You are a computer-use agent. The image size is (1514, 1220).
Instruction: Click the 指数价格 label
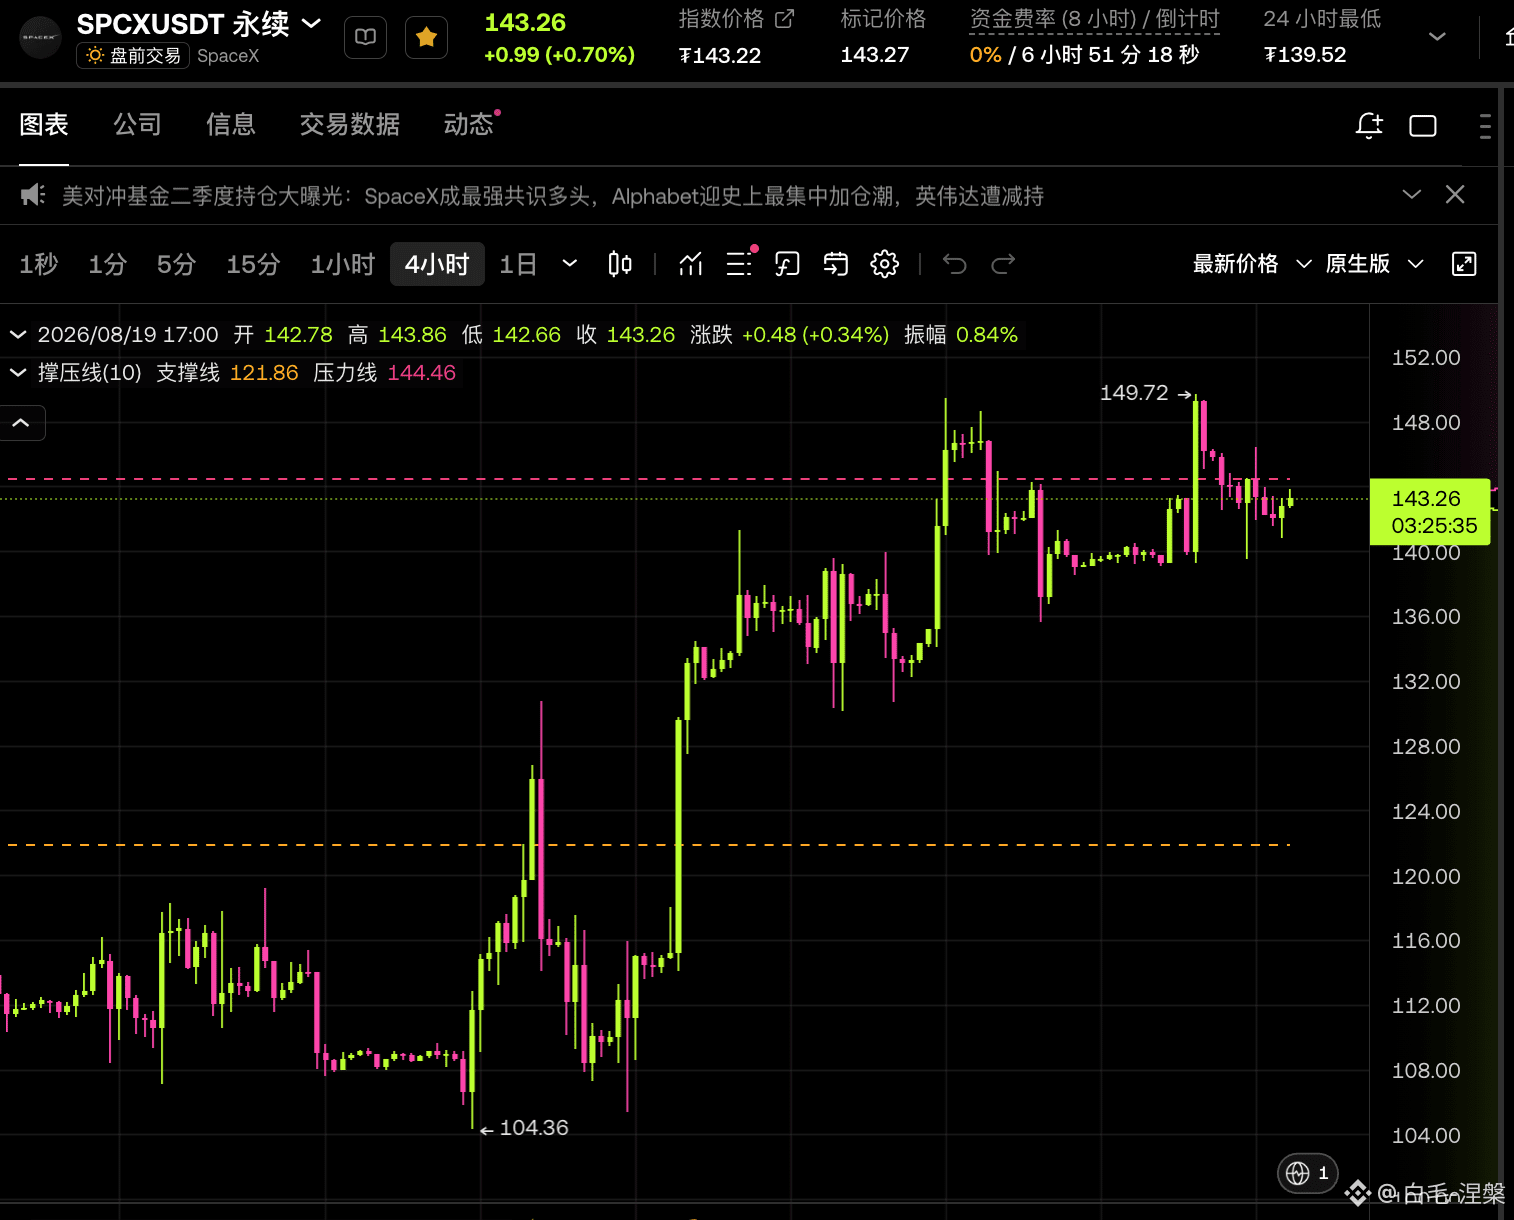pyautogui.click(x=721, y=19)
